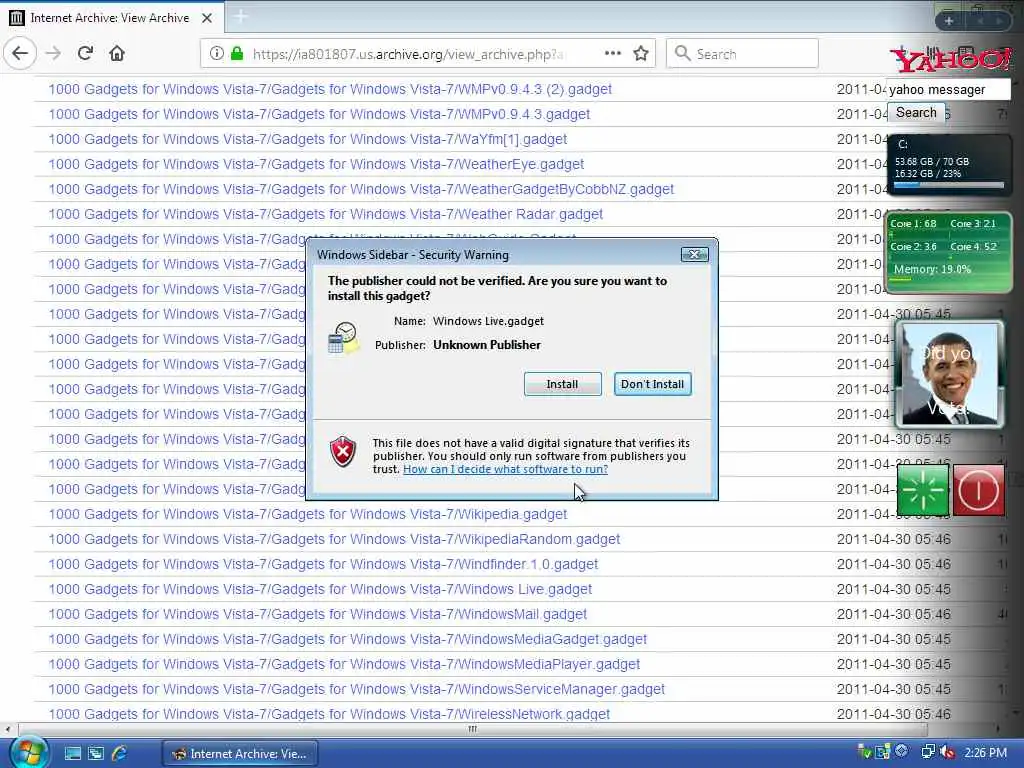Screen dimensions: 1024x768
Task: Go back with the browser back arrow
Action: click(x=20, y=54)
